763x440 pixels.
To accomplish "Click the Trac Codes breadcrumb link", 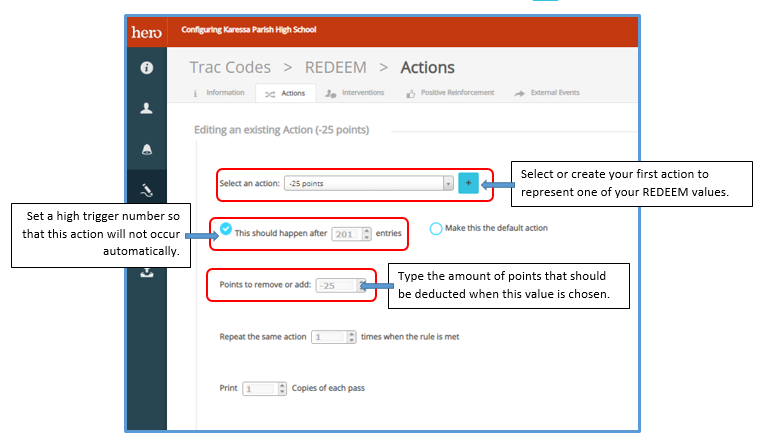I will pyautogui.click(x=230, y=68).
